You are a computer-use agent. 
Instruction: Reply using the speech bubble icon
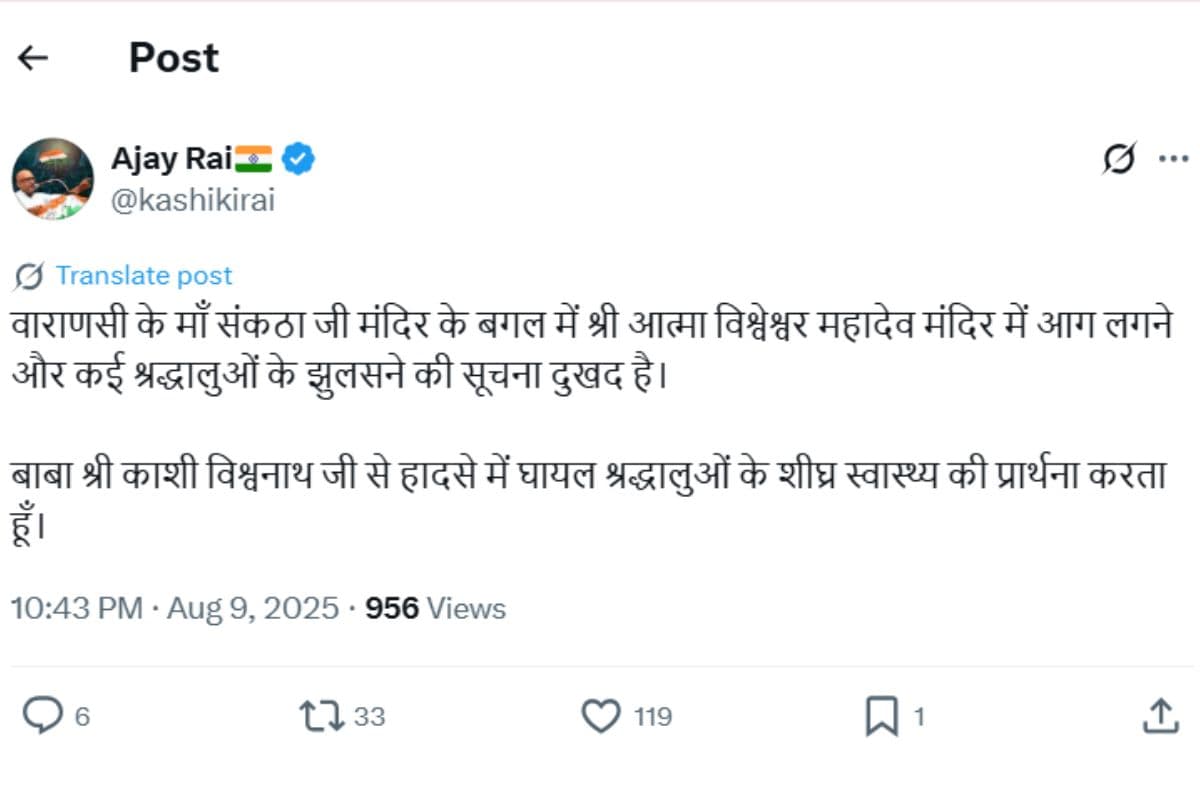click(x=43, y=716)
